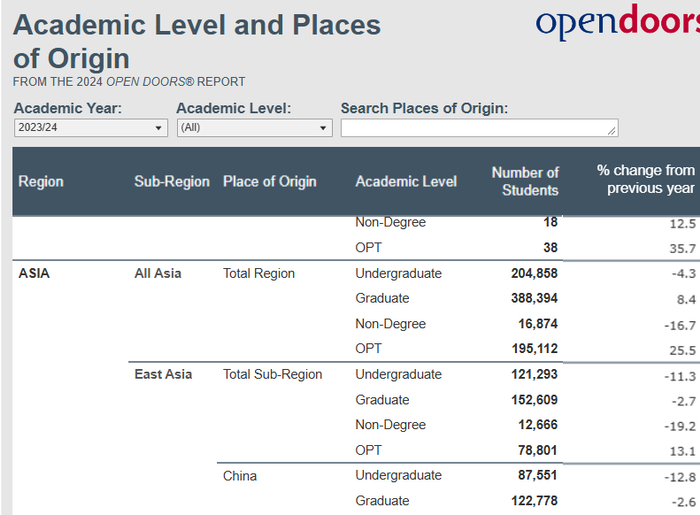The image size is (700, 515).
Task: Open the Academic Level dropdown
Action: [253, 128]
